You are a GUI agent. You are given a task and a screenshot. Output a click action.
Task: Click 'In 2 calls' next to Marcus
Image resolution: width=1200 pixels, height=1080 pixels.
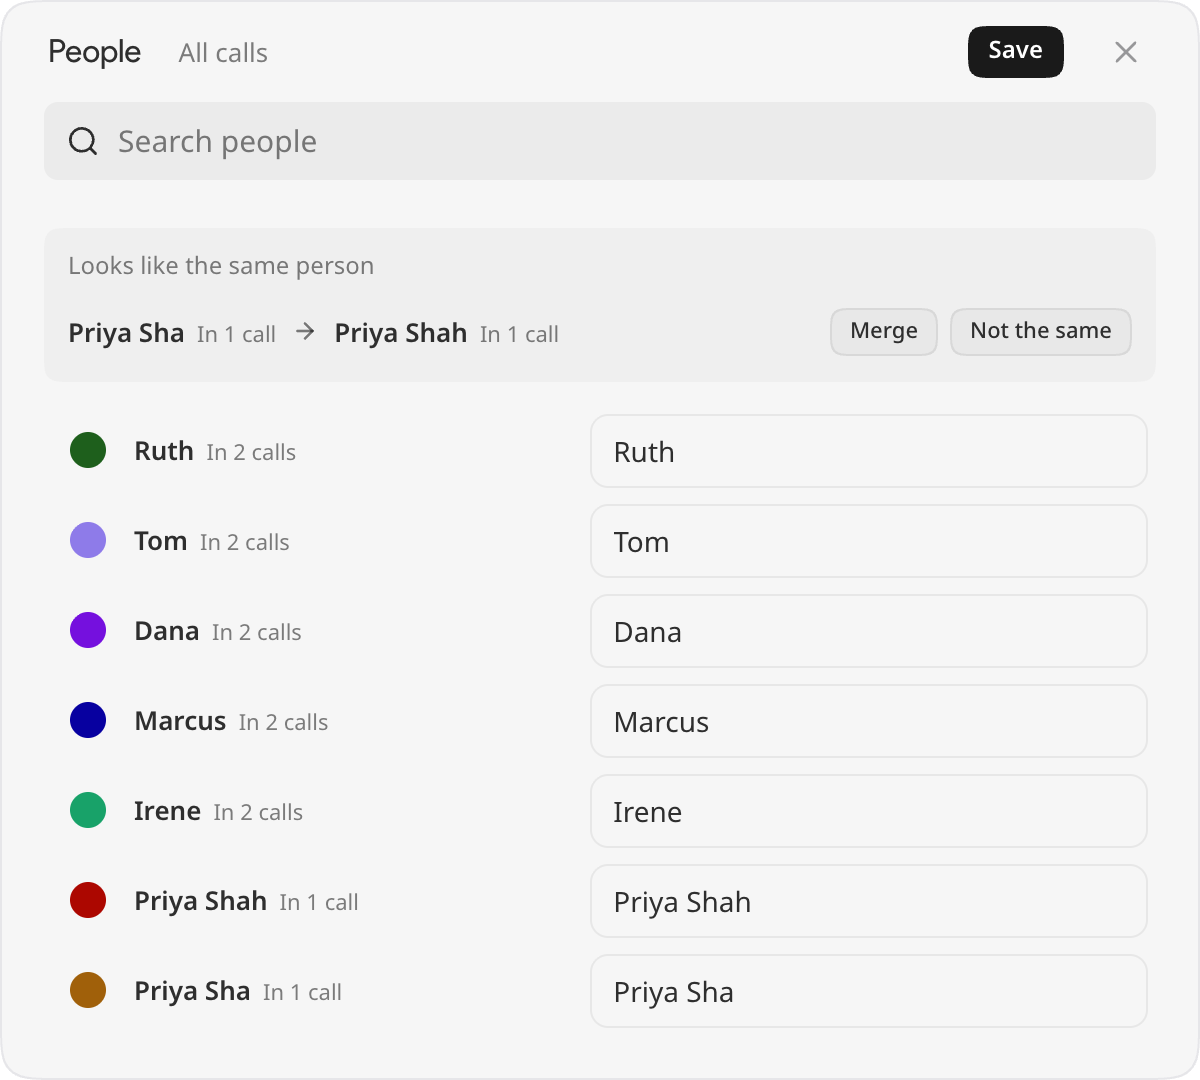coord(283,722)
